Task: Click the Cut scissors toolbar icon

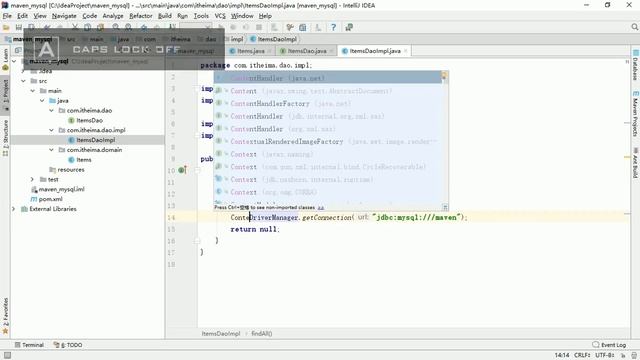Action: coord(75,27)
